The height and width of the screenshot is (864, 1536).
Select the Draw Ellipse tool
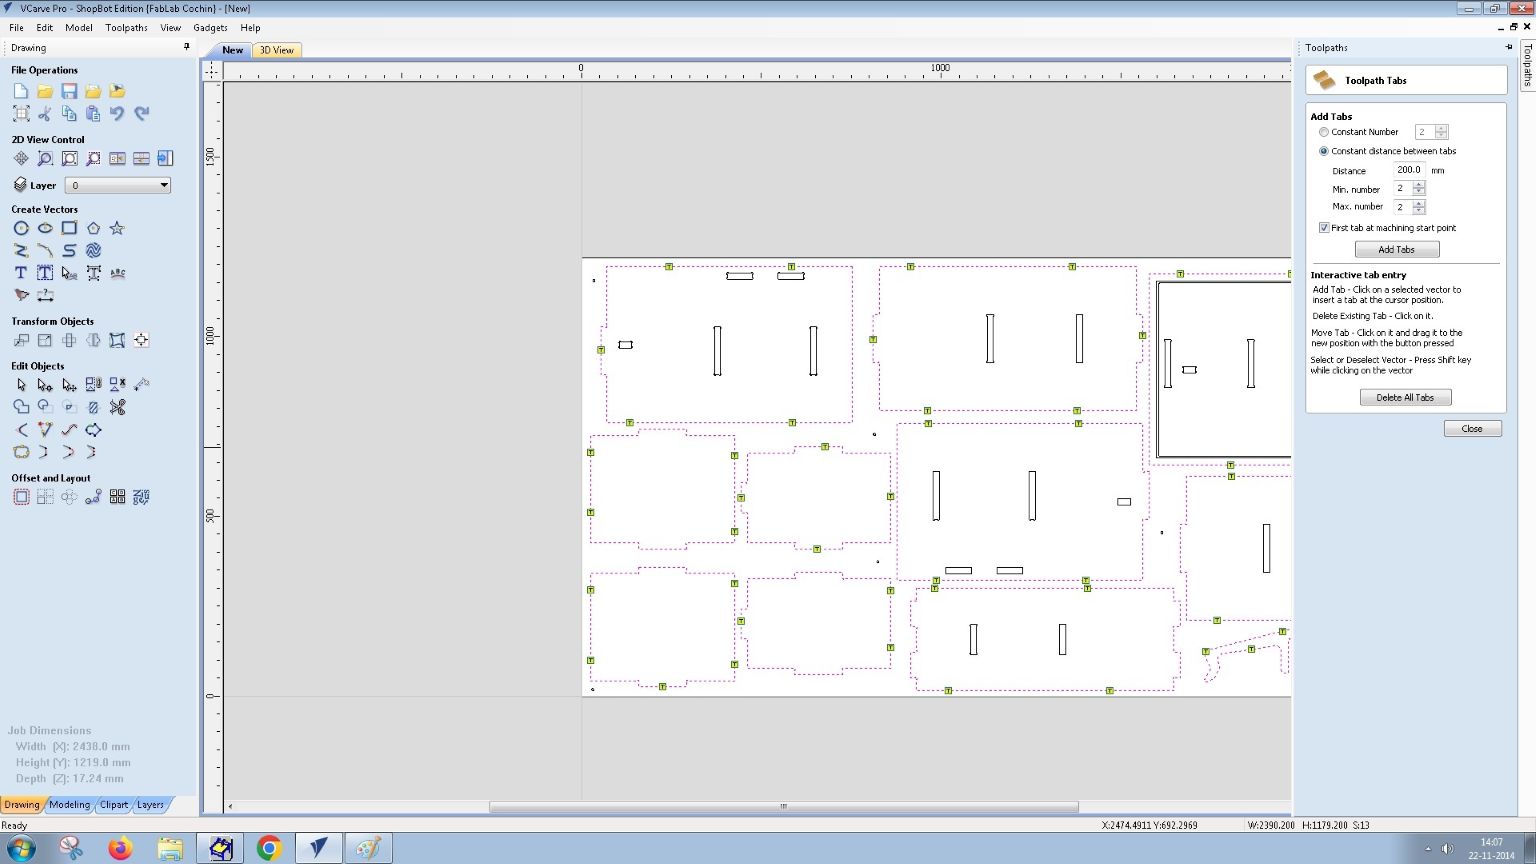pyautogui.click(x=45, y=228)
